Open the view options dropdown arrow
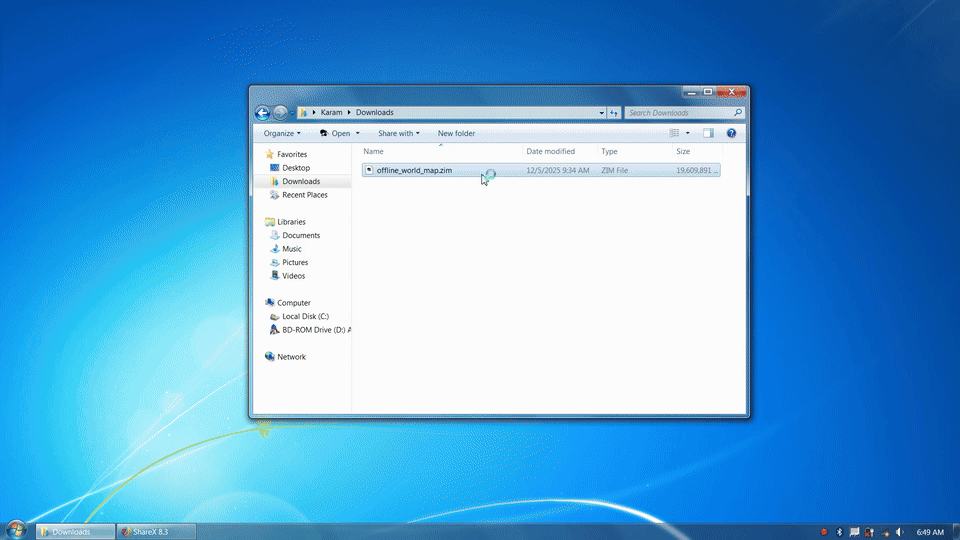This screenshot has height=540, width=960. (x=688, y=133)
